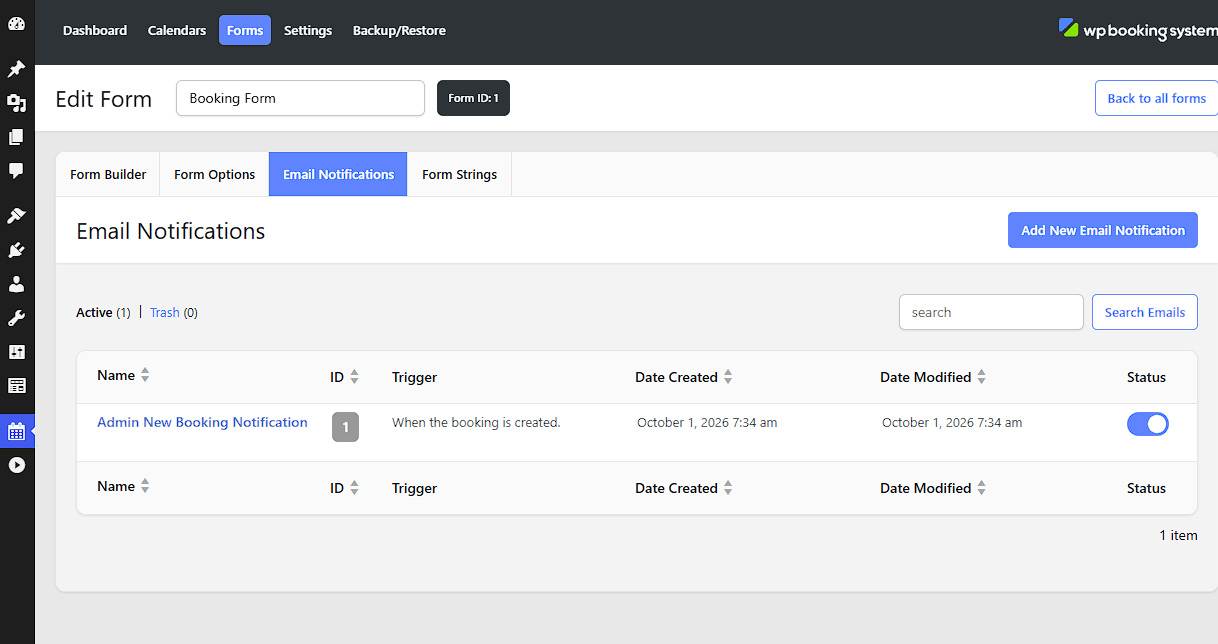Go Back to all forms
1218x644 pixels.
coord(1156,98)
